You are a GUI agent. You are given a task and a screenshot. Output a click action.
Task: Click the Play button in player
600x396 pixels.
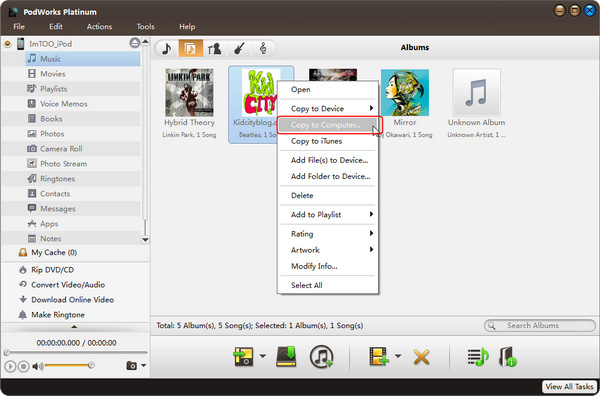coord(10,367)
